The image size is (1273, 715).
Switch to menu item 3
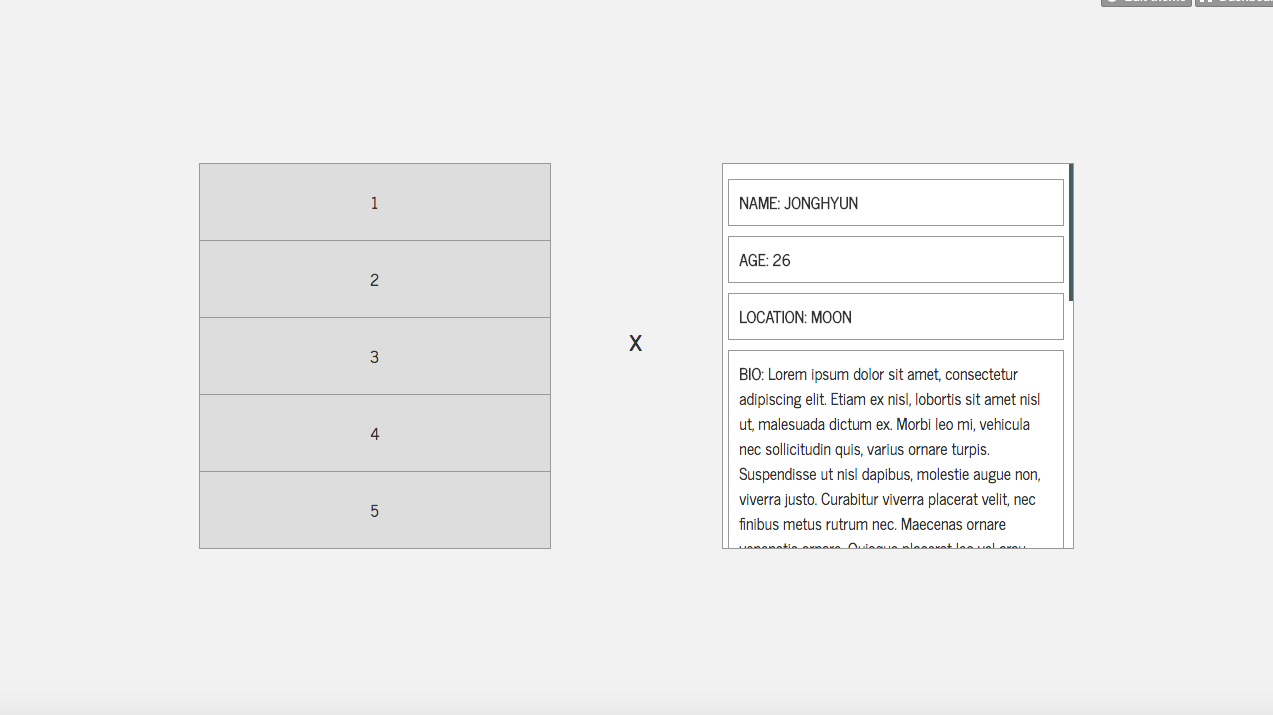coord(374,357)
